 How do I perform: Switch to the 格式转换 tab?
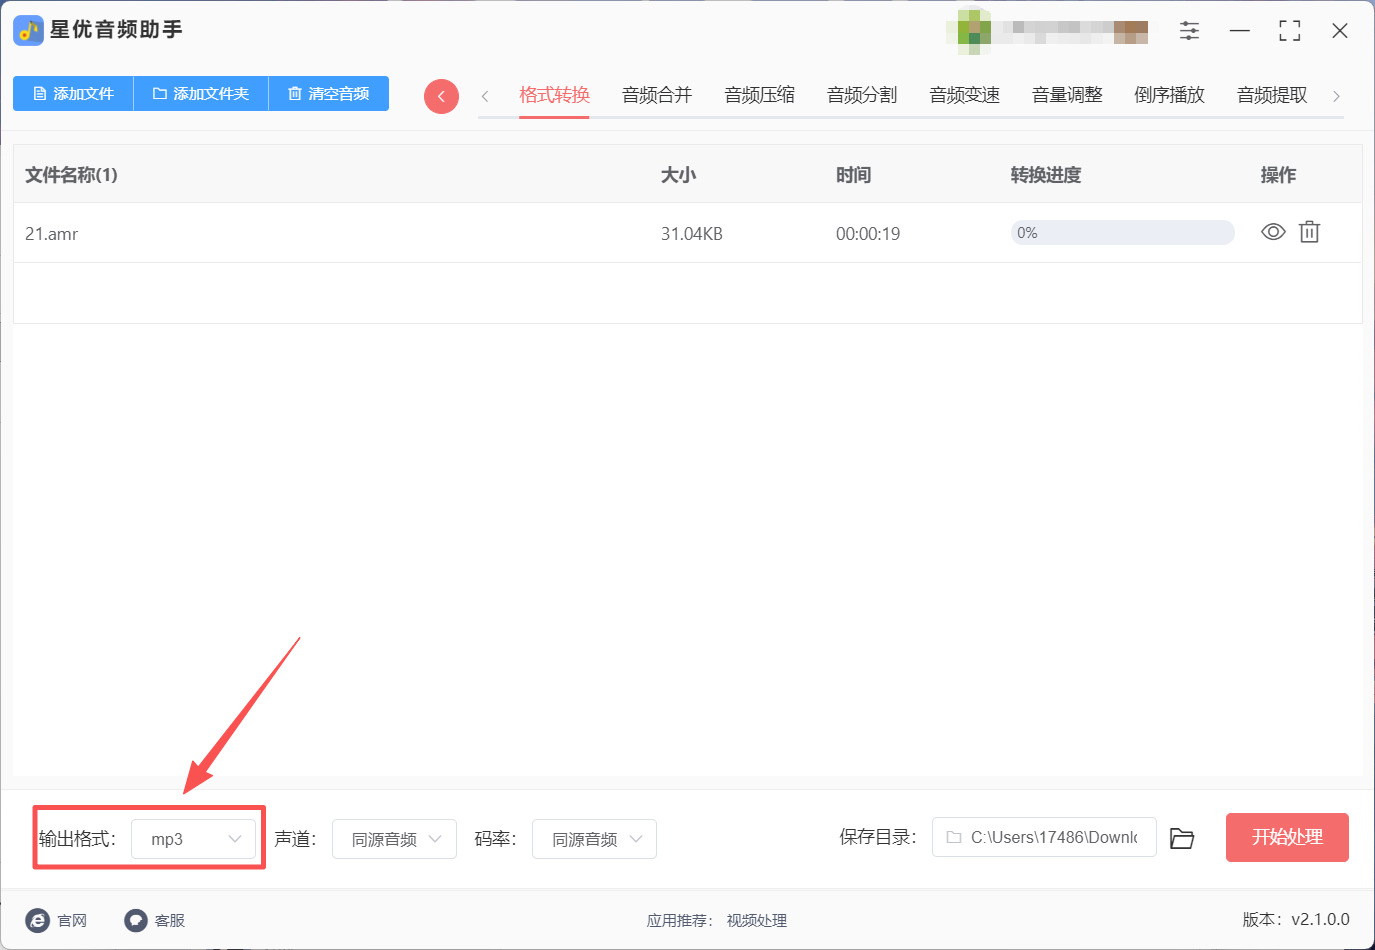tap(554, 95)
